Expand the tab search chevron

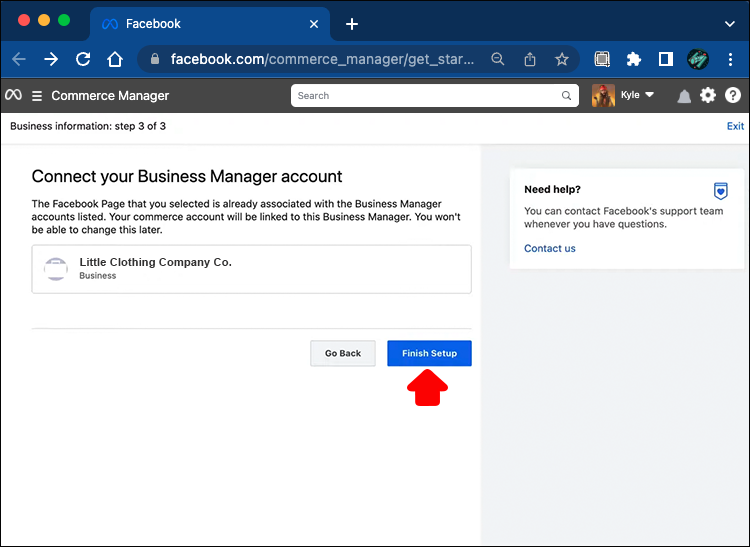729,23
